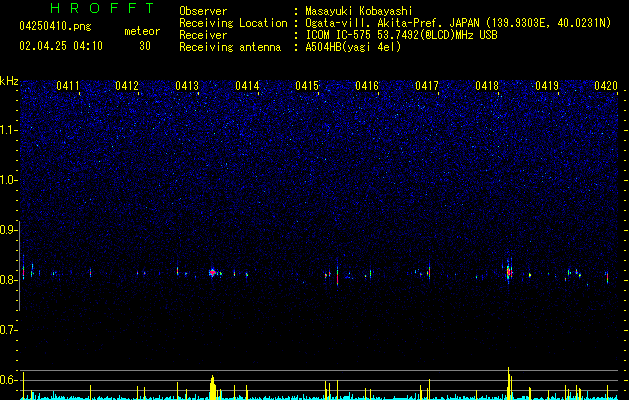629x400 pixels.
Task: Click the 0.9 kHz axis label
Action: click(x=8, y=230)
